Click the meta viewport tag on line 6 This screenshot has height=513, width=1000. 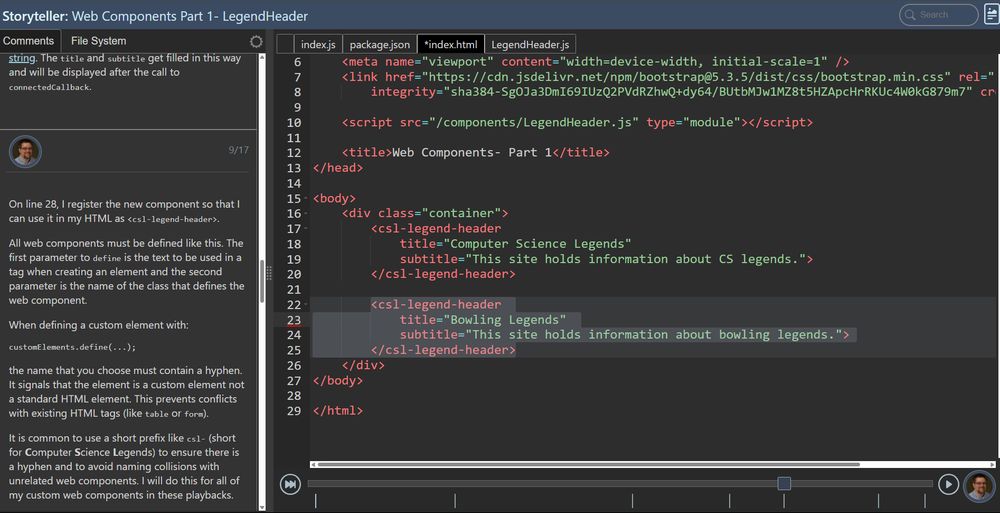[x=596, y=62]
